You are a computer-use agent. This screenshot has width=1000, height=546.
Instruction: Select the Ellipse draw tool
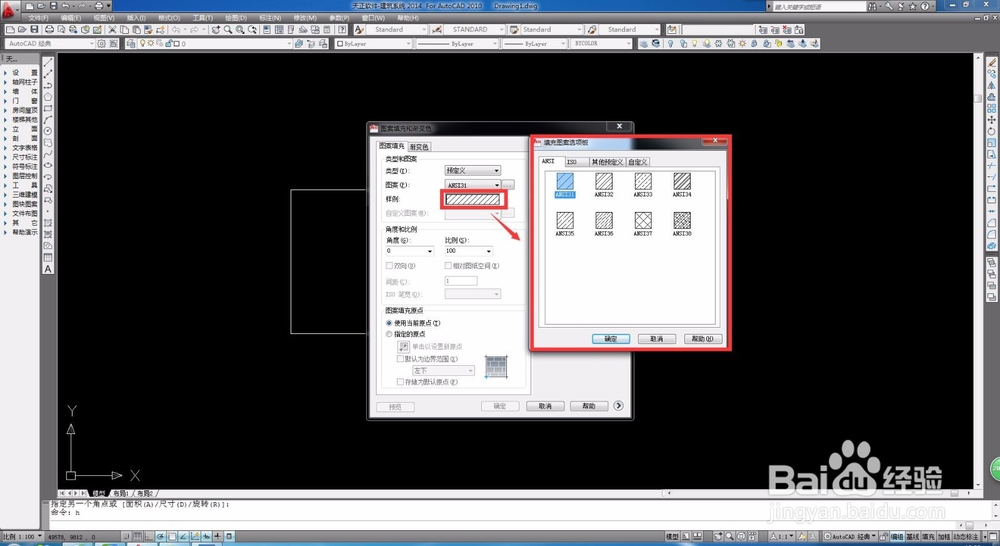[48, 166]
